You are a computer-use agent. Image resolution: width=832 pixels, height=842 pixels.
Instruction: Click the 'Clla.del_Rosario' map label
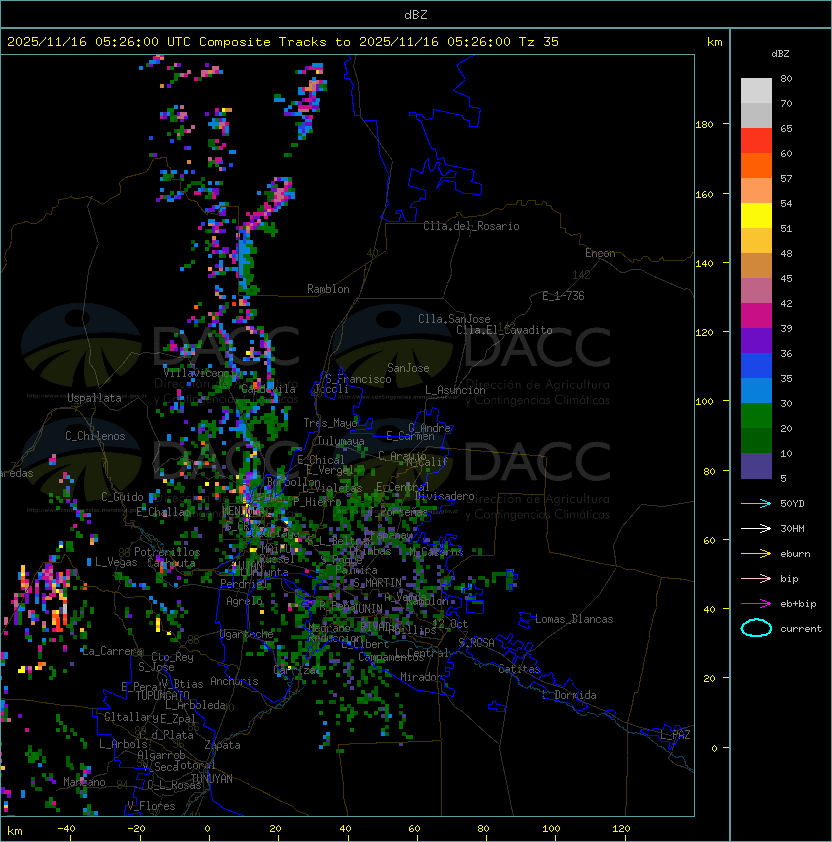[471, 226]
